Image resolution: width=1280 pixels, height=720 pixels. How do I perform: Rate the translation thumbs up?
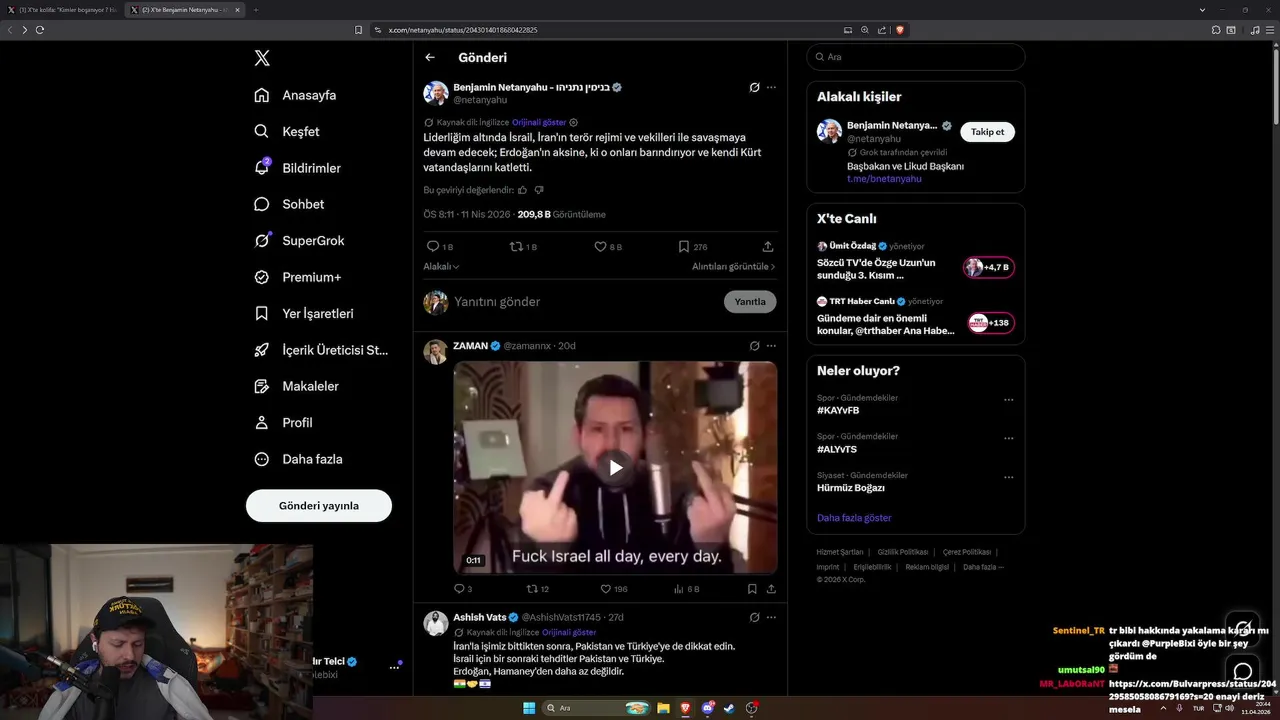click(523, 190)
